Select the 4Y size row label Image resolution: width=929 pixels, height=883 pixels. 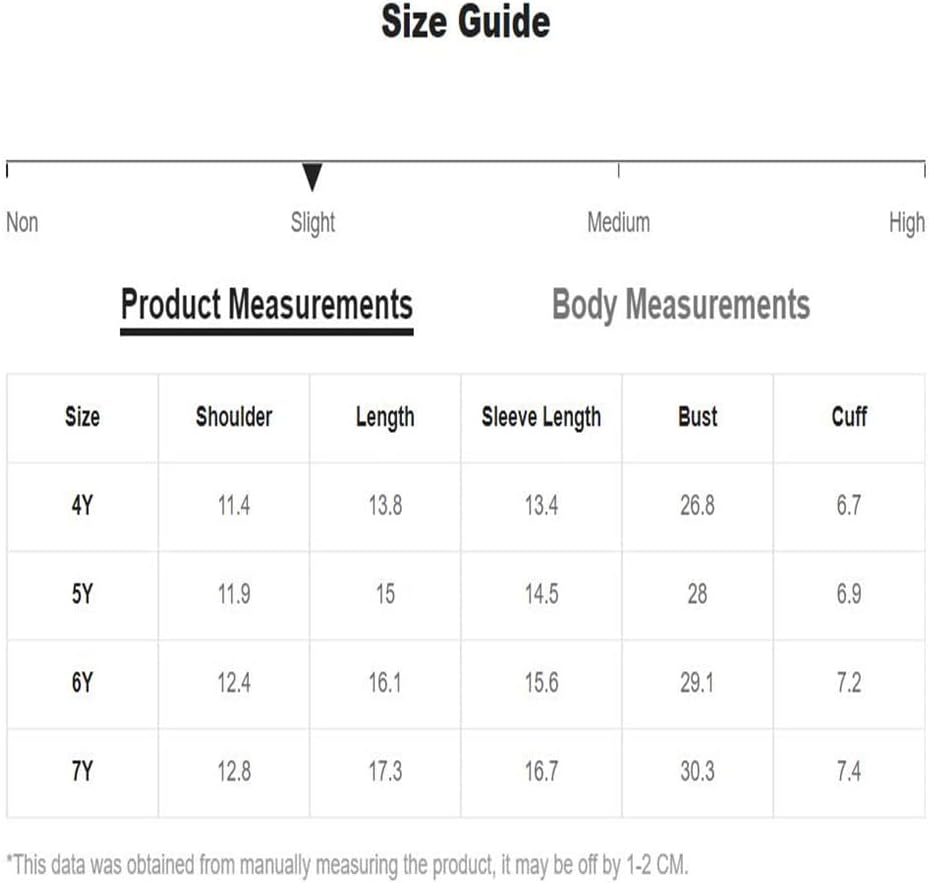coord(82,506)
